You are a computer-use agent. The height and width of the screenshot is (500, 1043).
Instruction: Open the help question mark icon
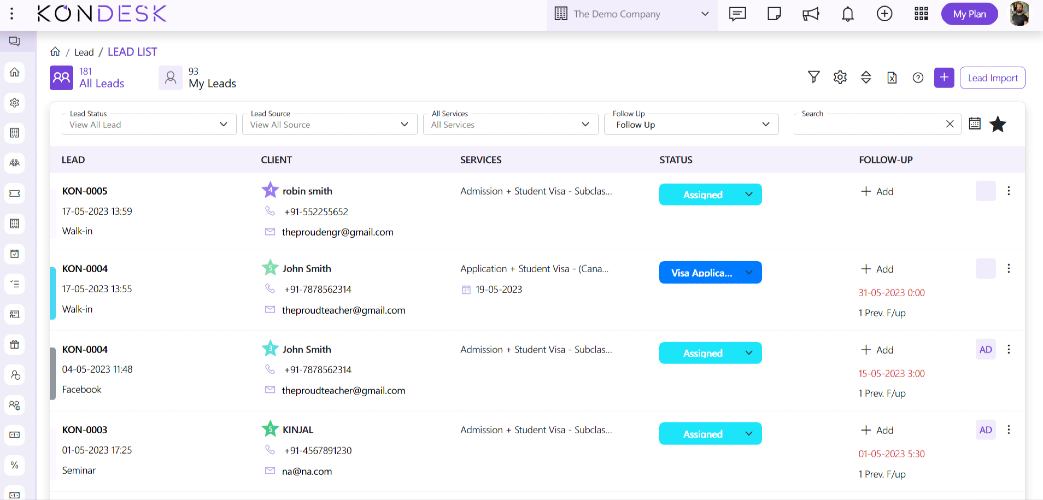pyautogui.click(x=918, y=78)
